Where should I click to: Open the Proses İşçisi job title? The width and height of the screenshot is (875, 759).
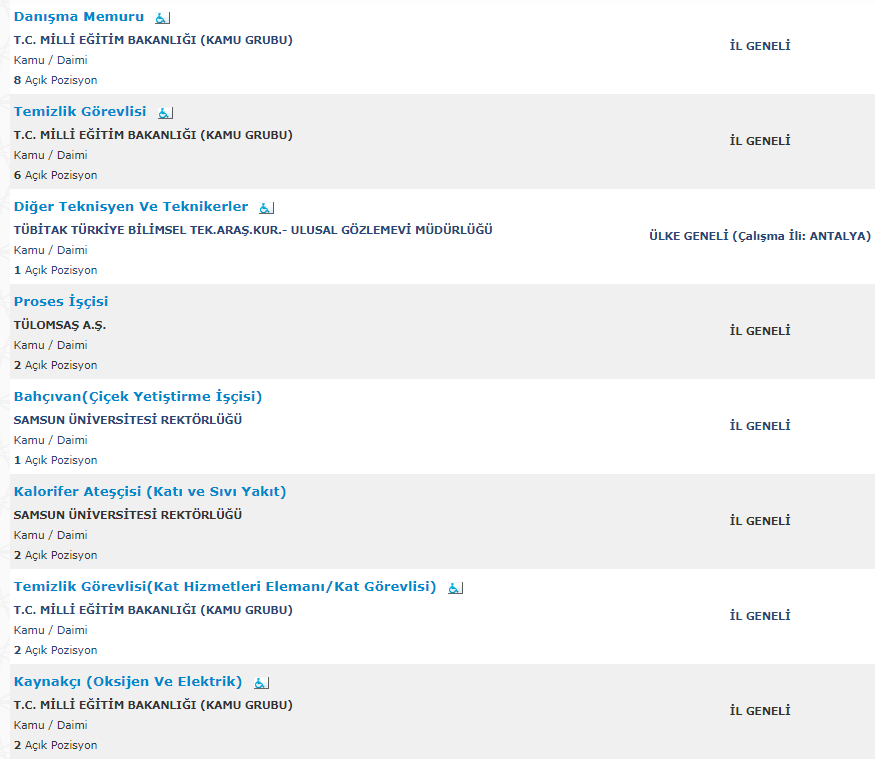[x=61, y=302]
